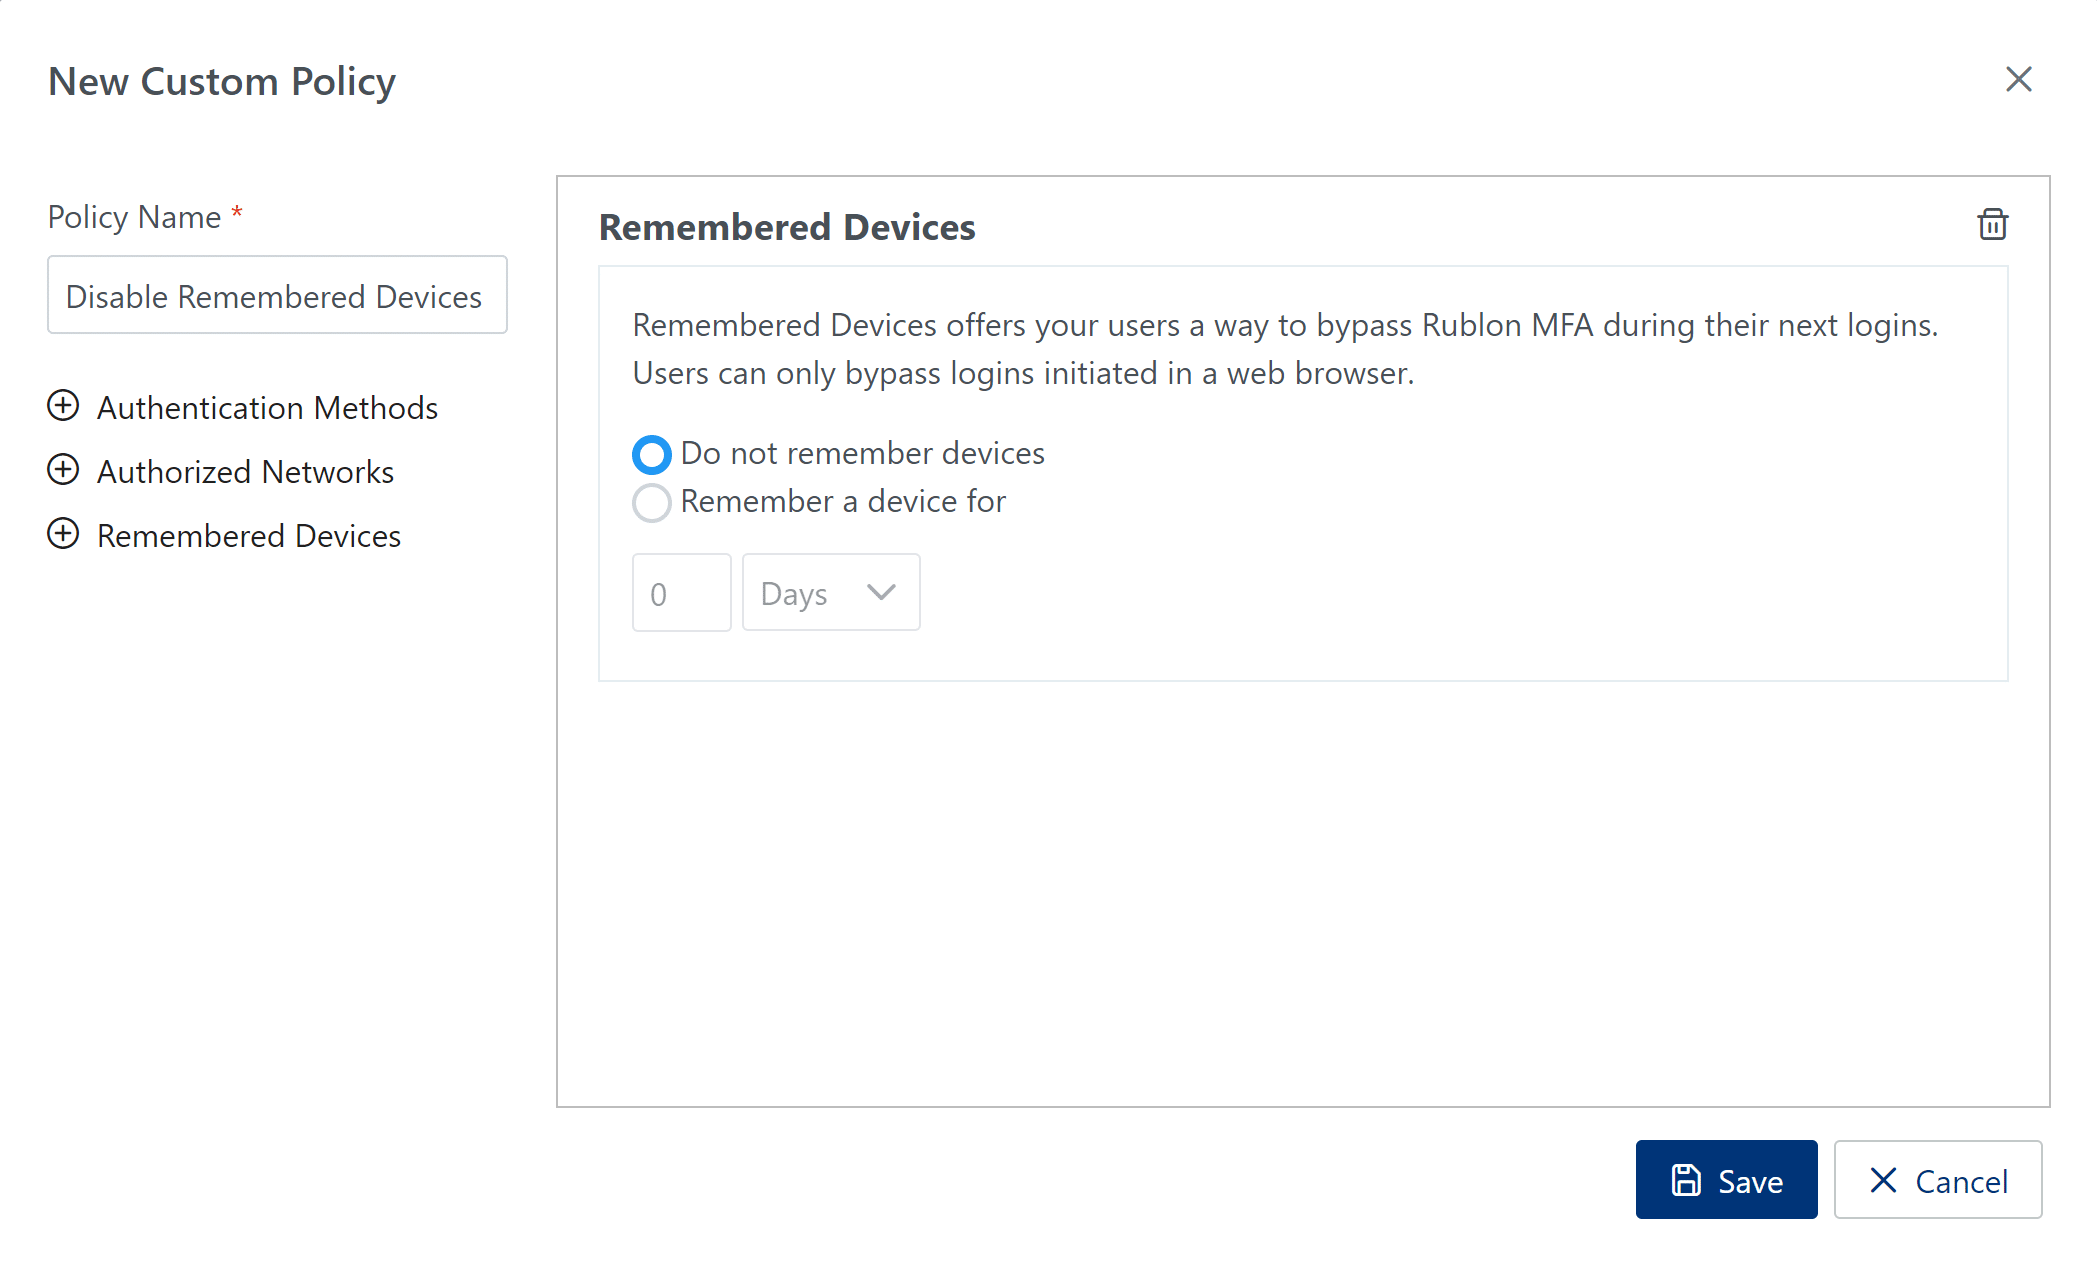Viewport: 2097px width, 1264px height.
Task: Select the "Remember a device for" radio button
Action: click(x=651, y=502)
